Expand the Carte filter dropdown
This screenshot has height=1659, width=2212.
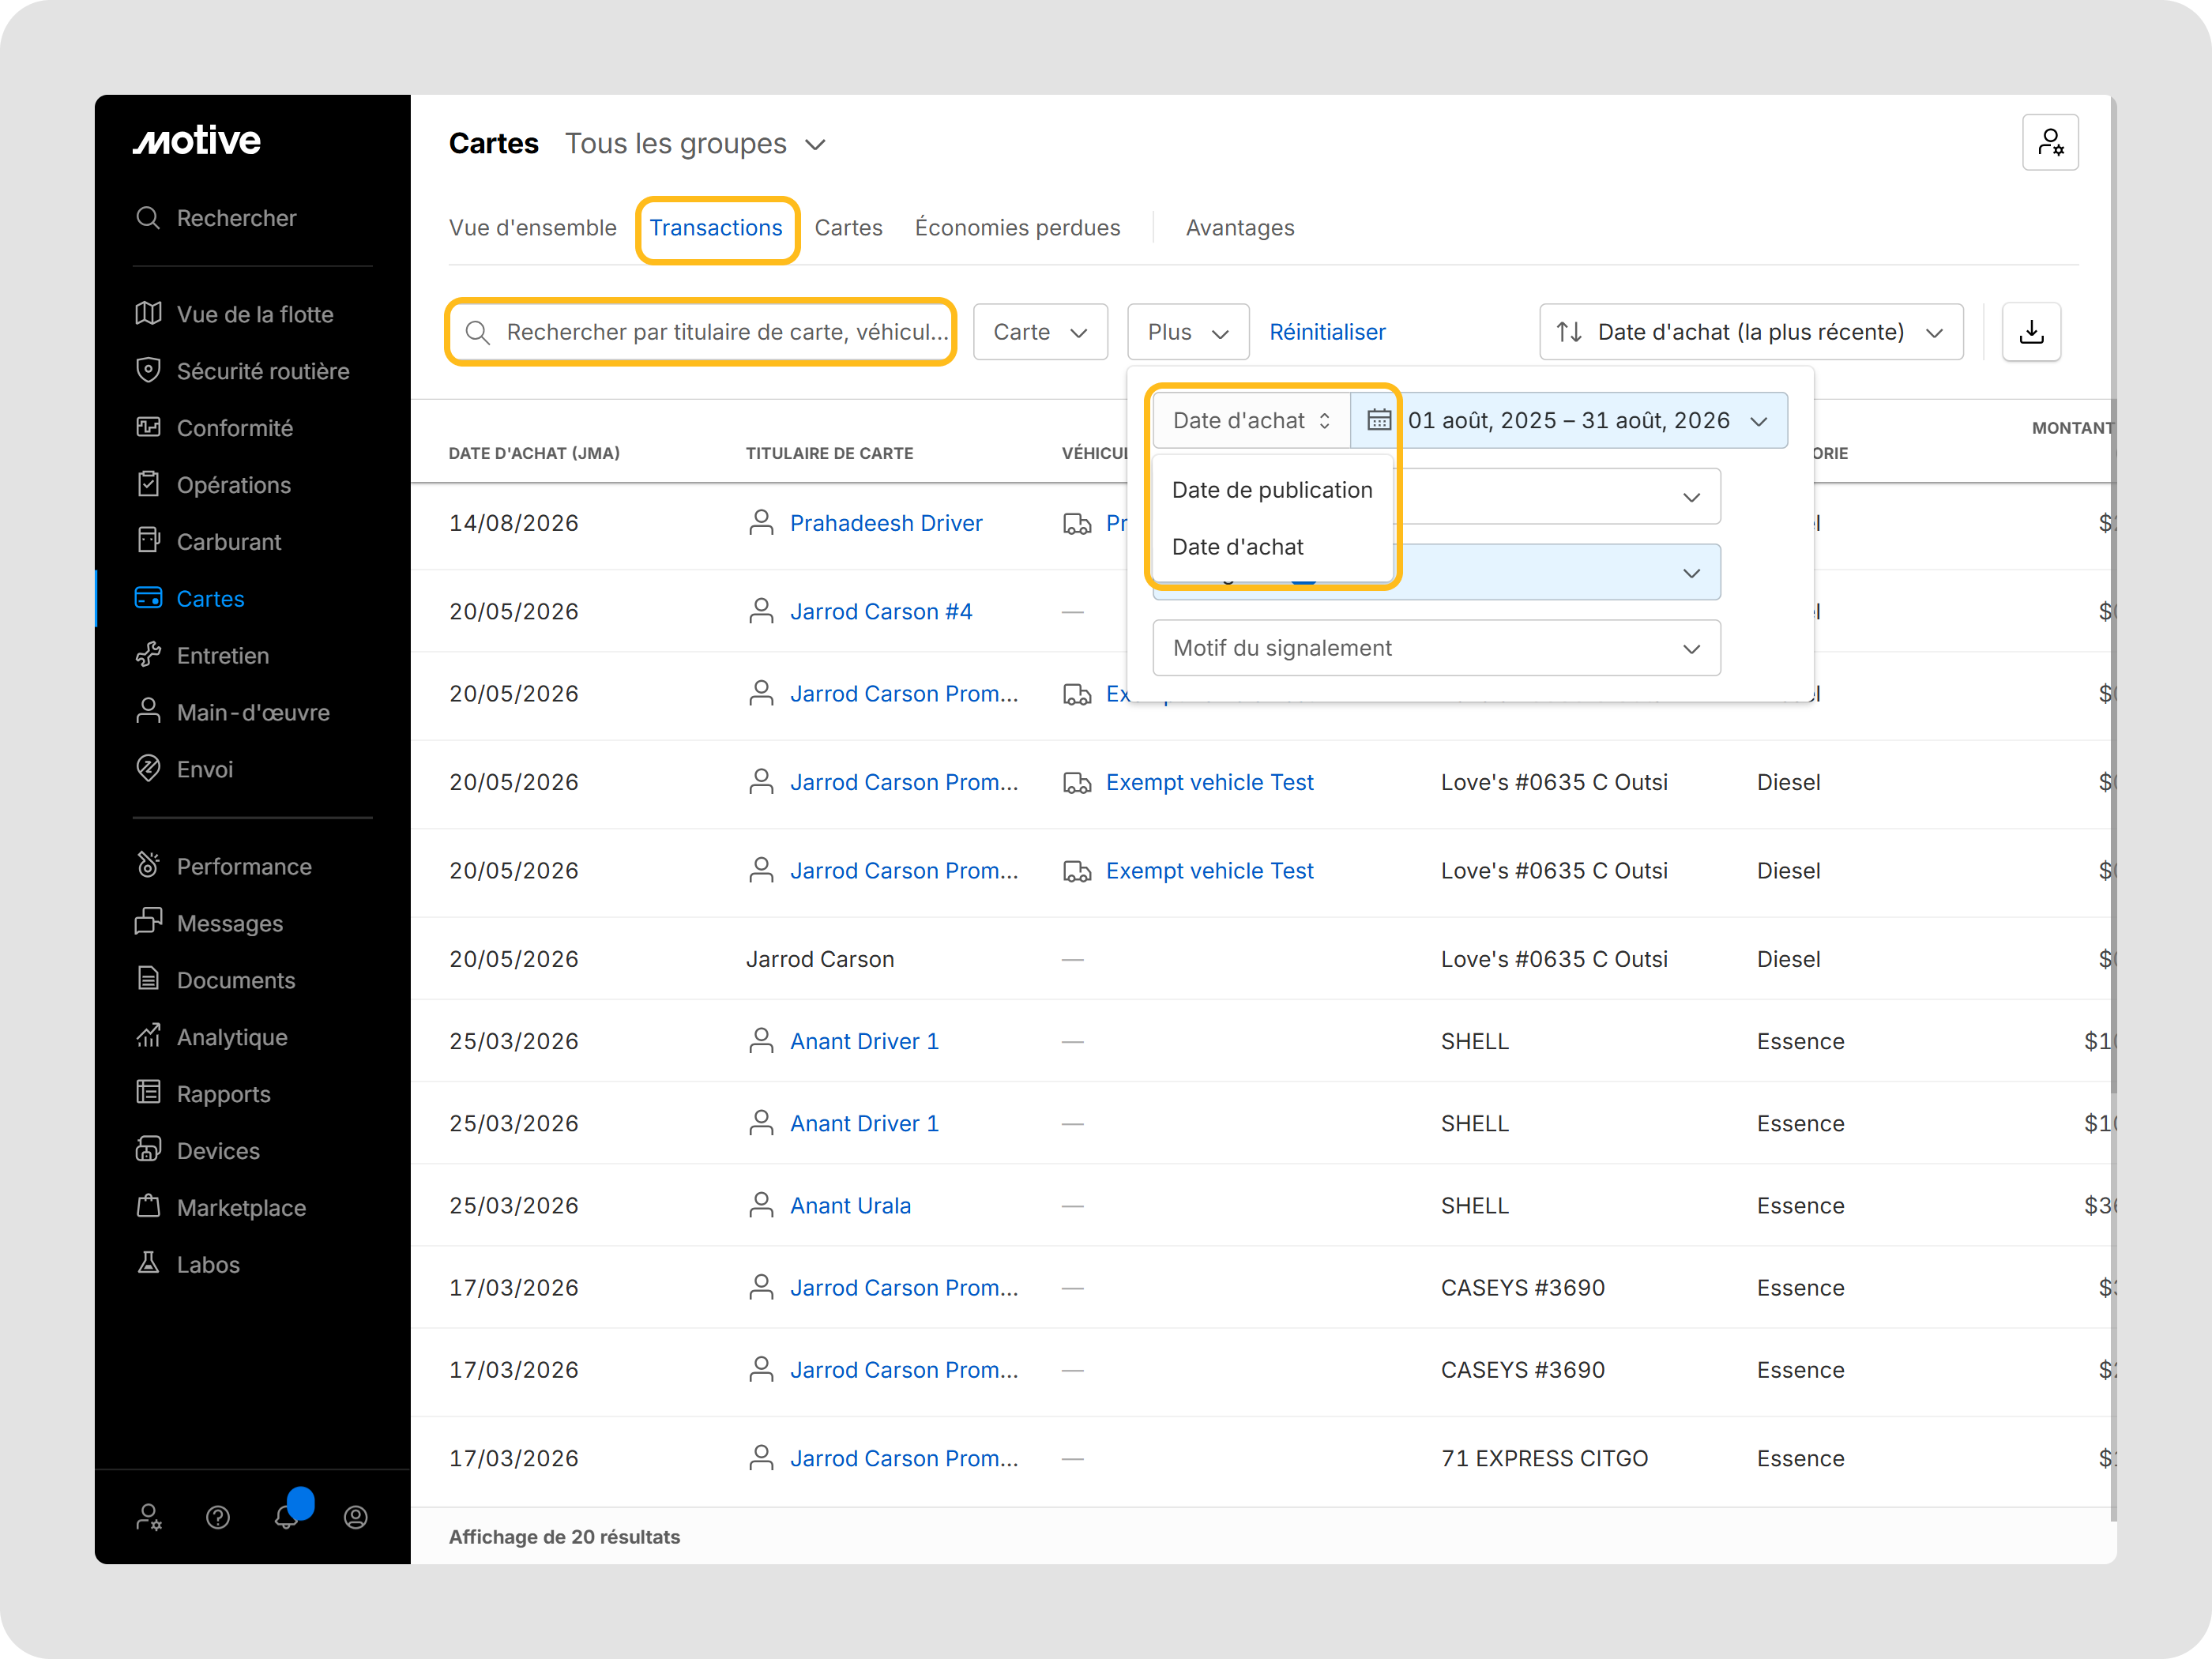[x=1040, y=332]
